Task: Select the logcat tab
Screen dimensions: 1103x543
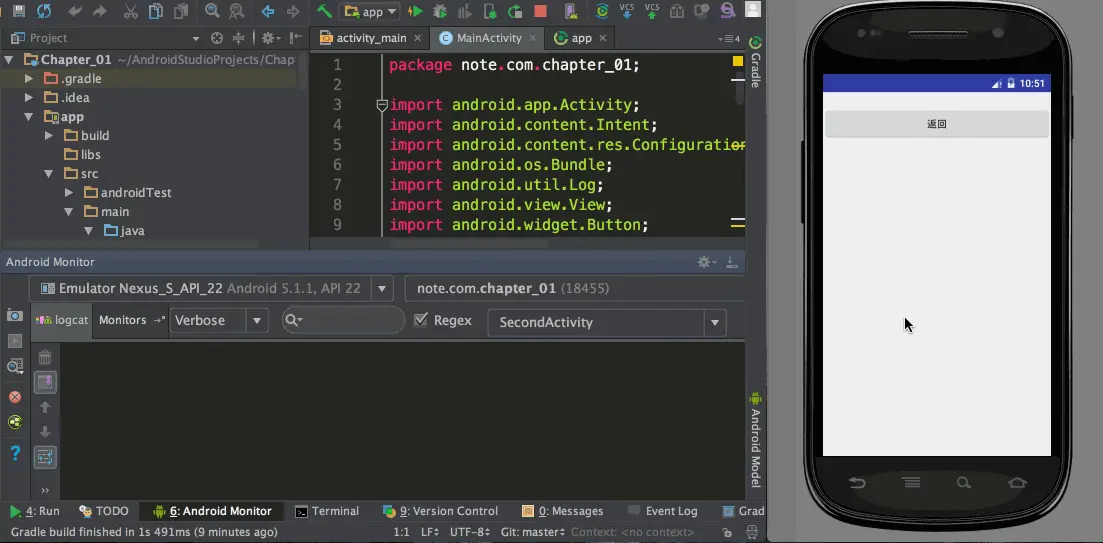Action: click(63, 320)
